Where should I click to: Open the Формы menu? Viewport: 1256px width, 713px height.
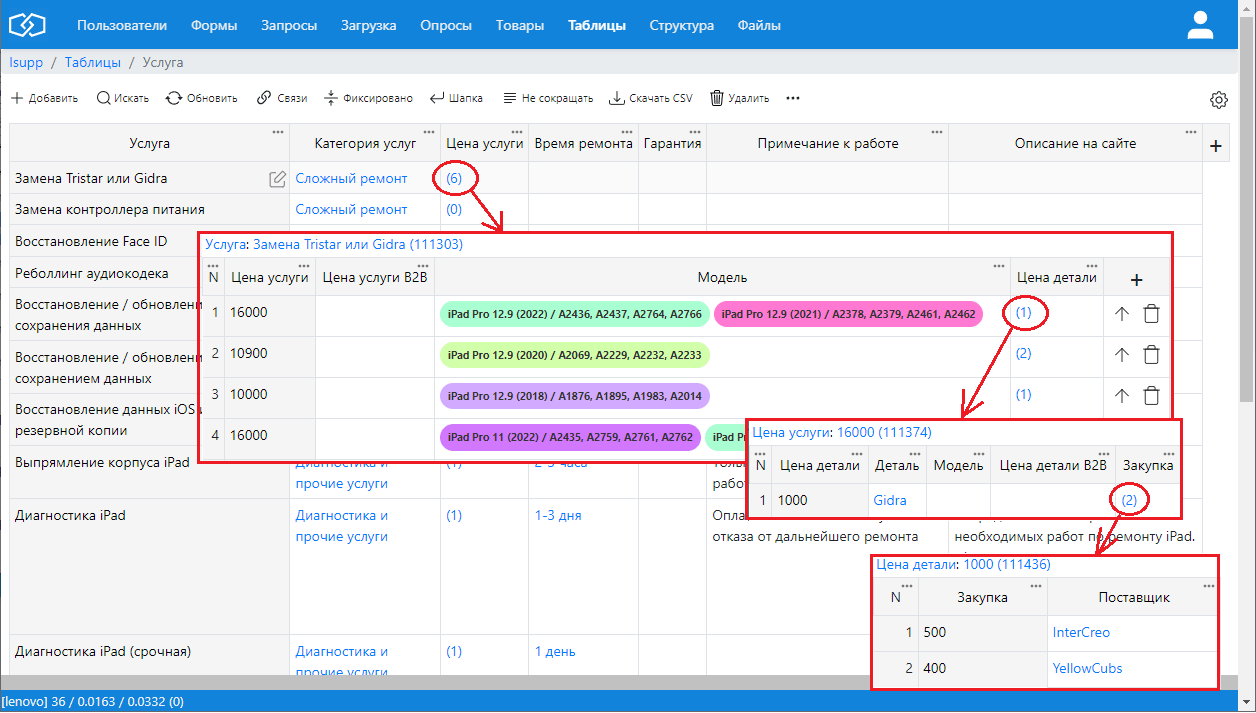(x=214, y=26)
